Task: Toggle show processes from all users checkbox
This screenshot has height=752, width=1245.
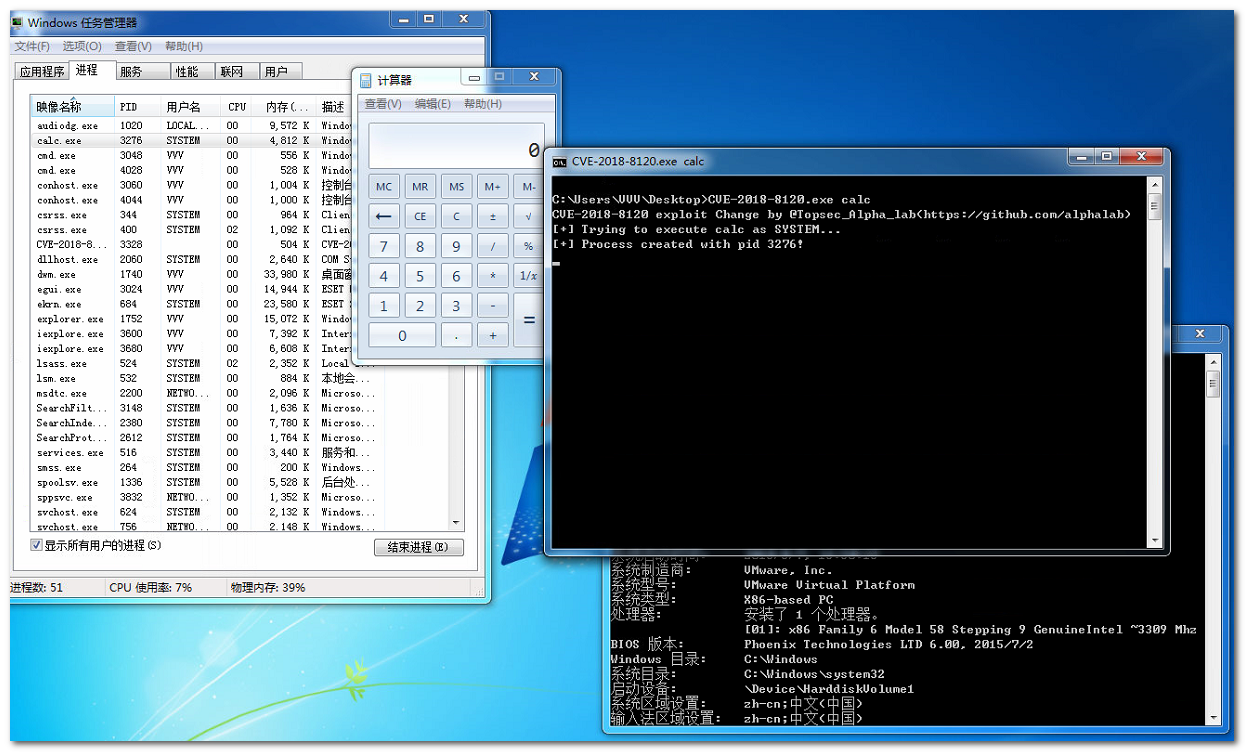Action: pyautogui.click(x=37, y=546)
